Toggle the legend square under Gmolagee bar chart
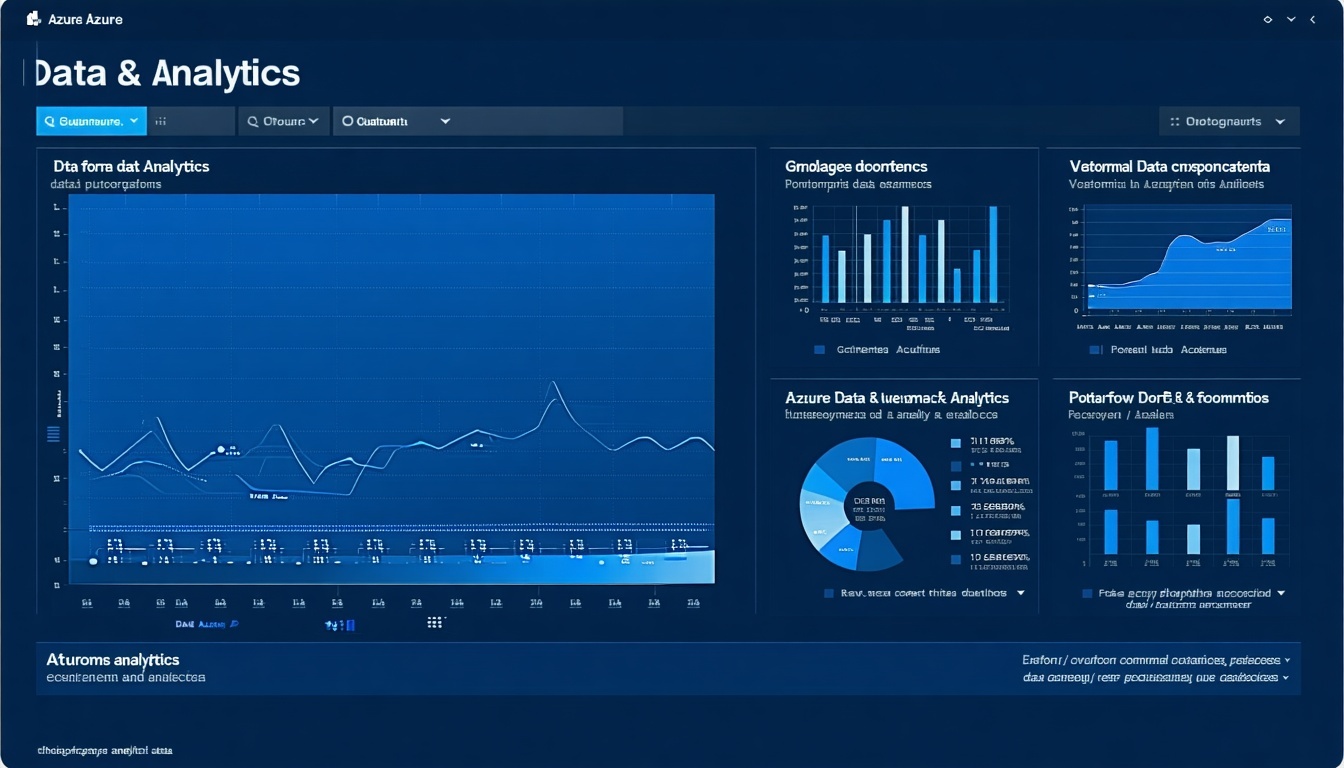Viewport: 1344px width, 768px height. click(820, 350)
